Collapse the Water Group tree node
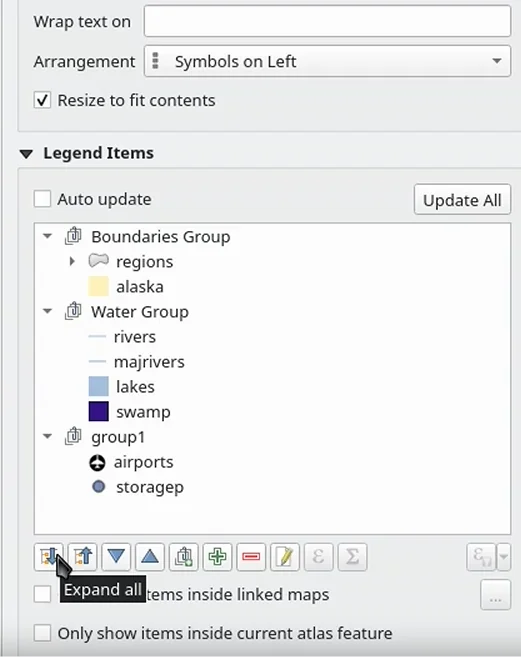 coord(48,311)
